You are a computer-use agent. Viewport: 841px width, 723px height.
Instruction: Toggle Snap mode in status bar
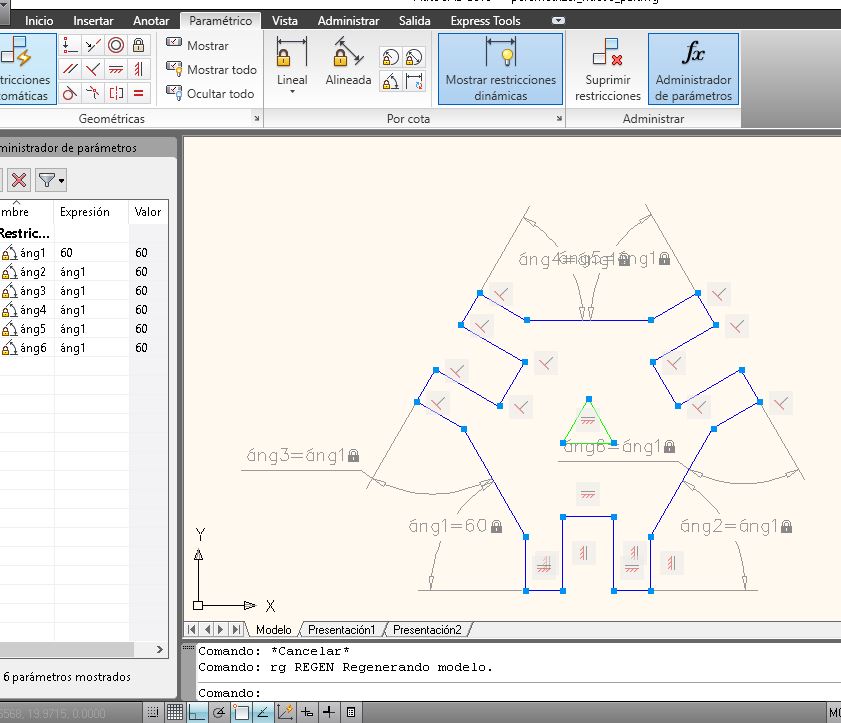click(153, 712)
